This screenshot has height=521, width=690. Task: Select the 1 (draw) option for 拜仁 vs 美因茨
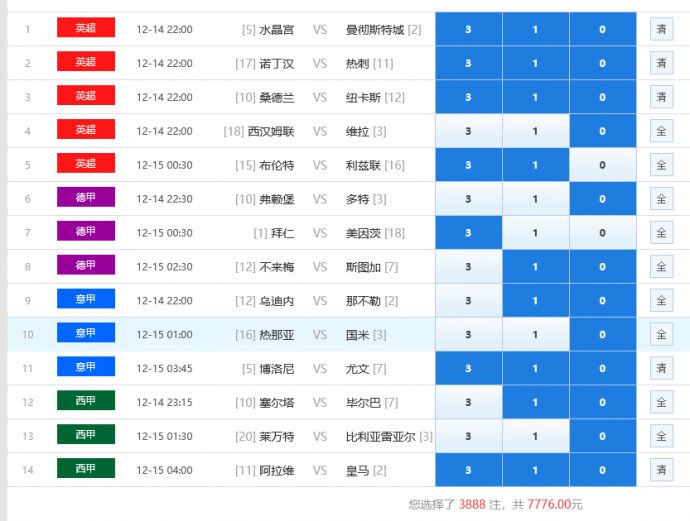(535, 233)
